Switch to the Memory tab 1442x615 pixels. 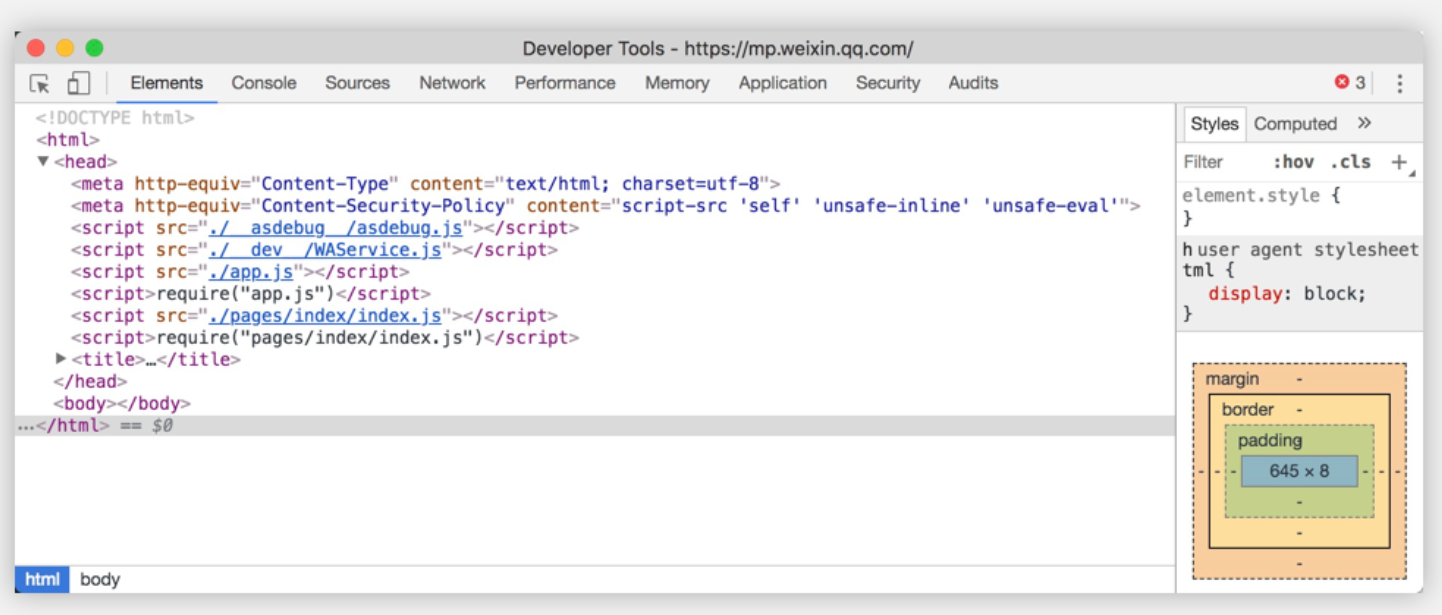(x=677, y=83)
